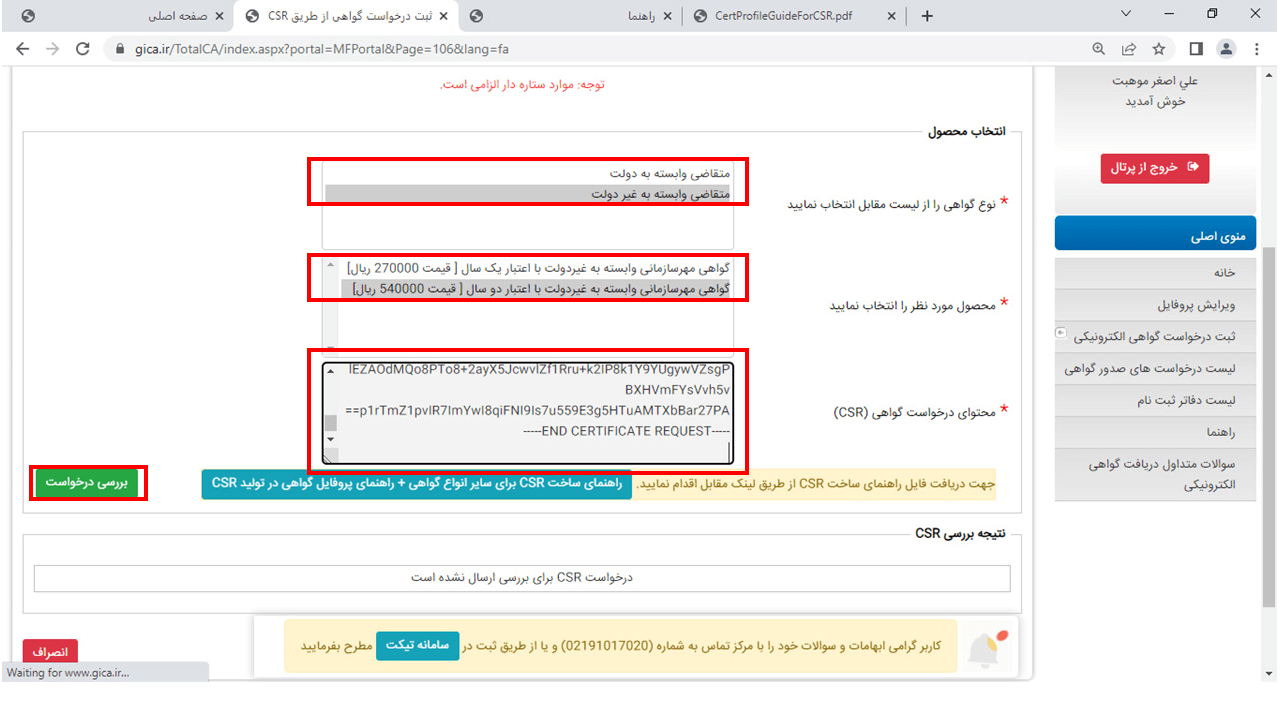Viewport: 1280px width, 720px height.
Task: Open Chrome three-dot menu
Action: pos(1257,49)
